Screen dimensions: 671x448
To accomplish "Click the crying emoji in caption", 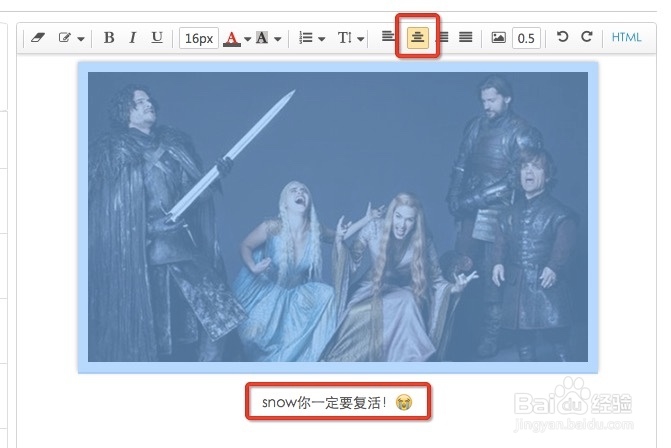I will [404, 403].
